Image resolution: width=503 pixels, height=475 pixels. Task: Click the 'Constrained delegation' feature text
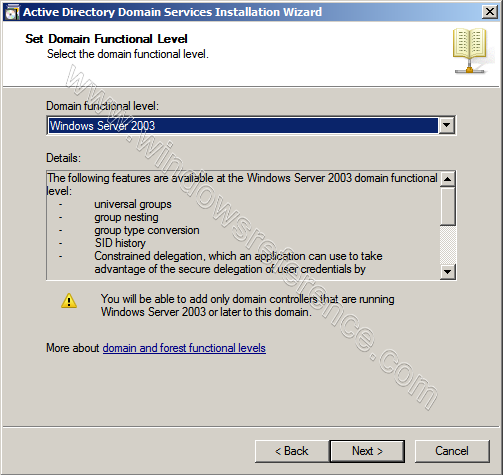[x=238, y=263]
